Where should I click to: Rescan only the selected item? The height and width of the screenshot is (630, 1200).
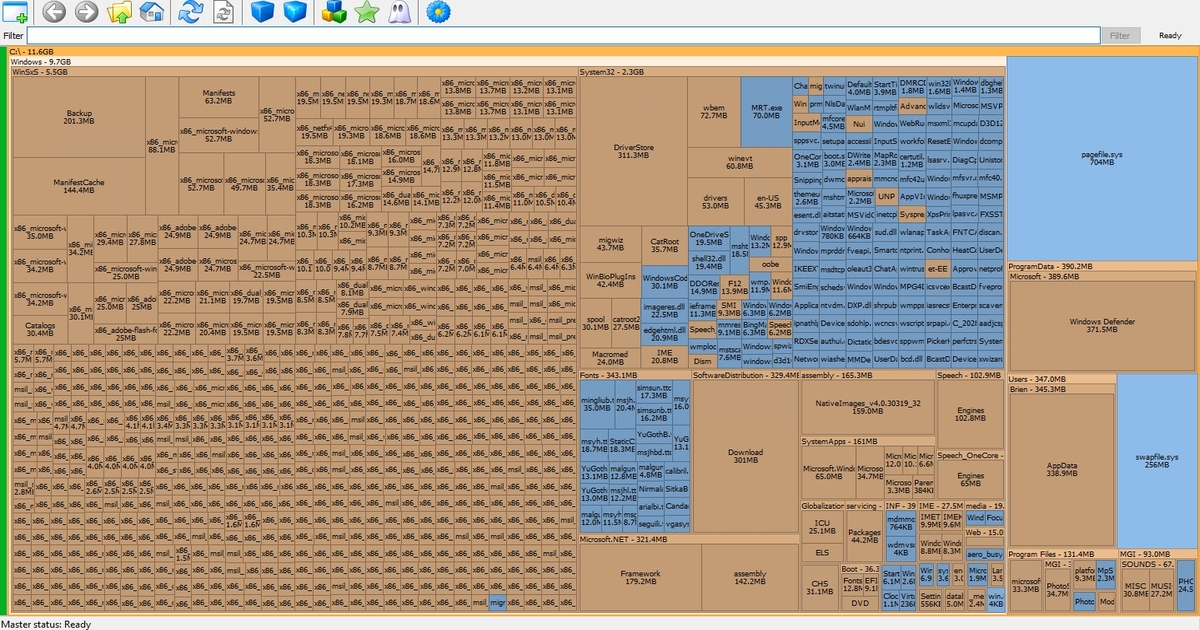click(x=222, y=13)
